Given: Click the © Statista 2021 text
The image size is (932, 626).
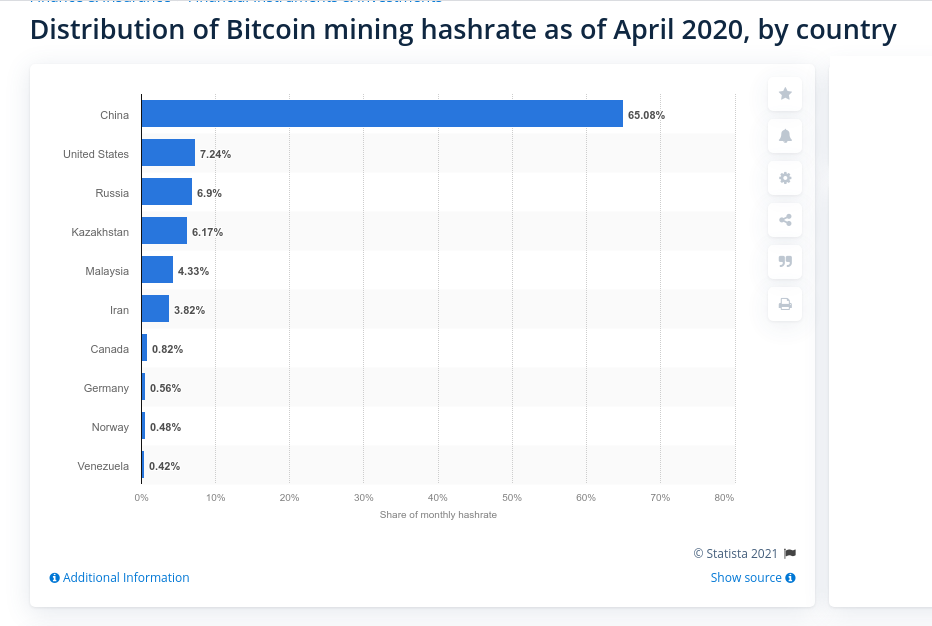Looking at the screenshot, I should click(736, 553).
